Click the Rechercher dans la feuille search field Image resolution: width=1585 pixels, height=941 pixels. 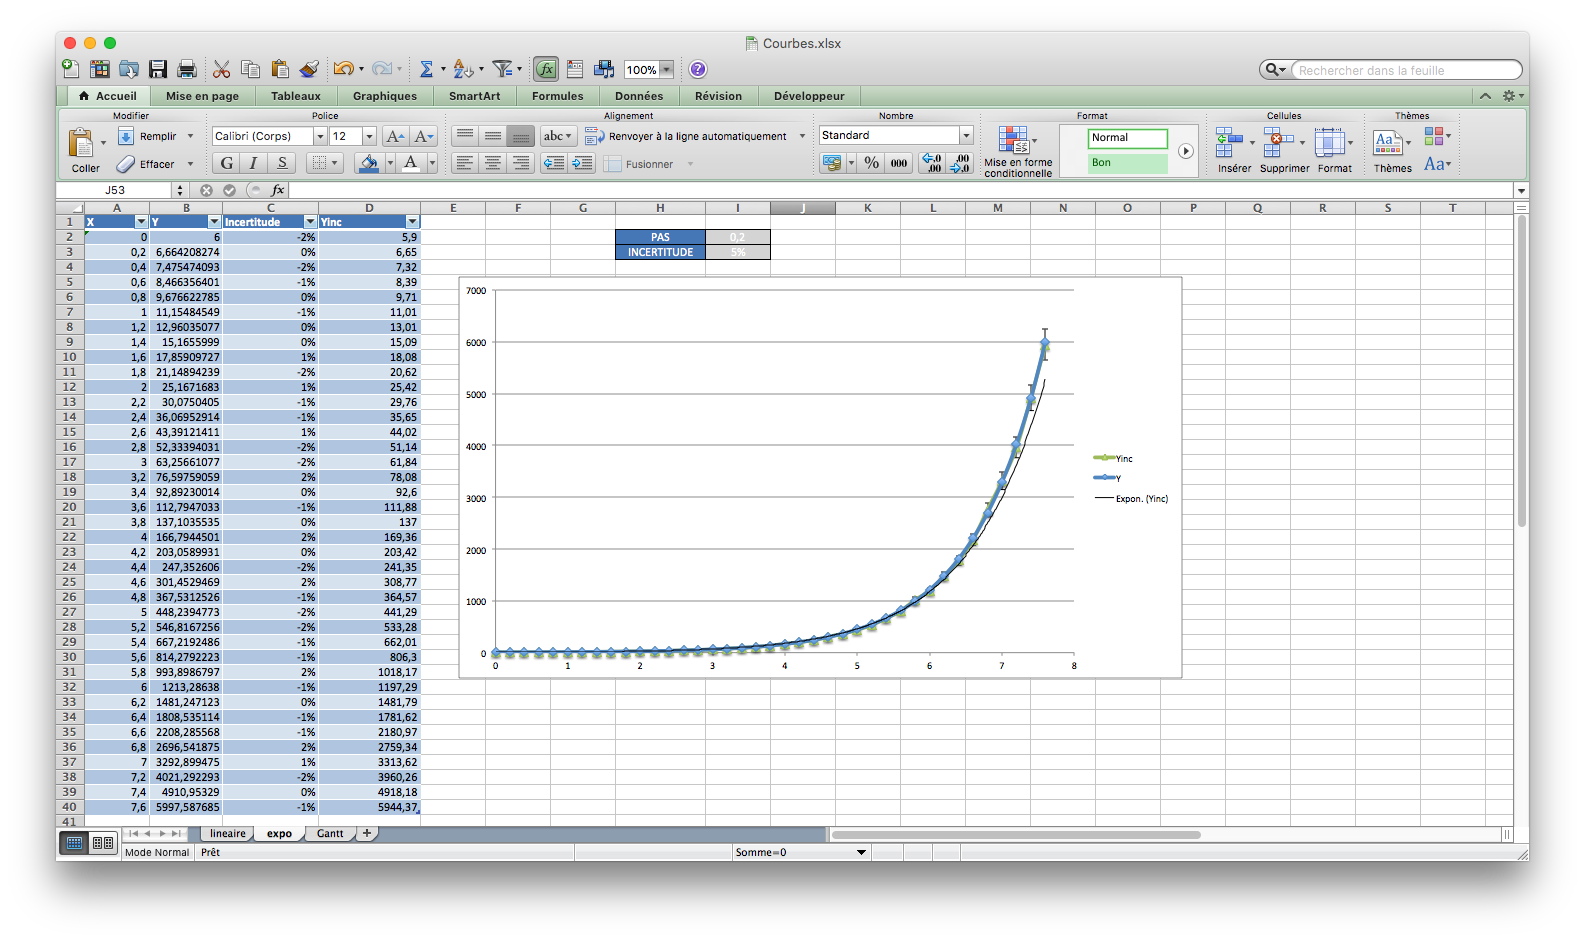(1405, 70)
